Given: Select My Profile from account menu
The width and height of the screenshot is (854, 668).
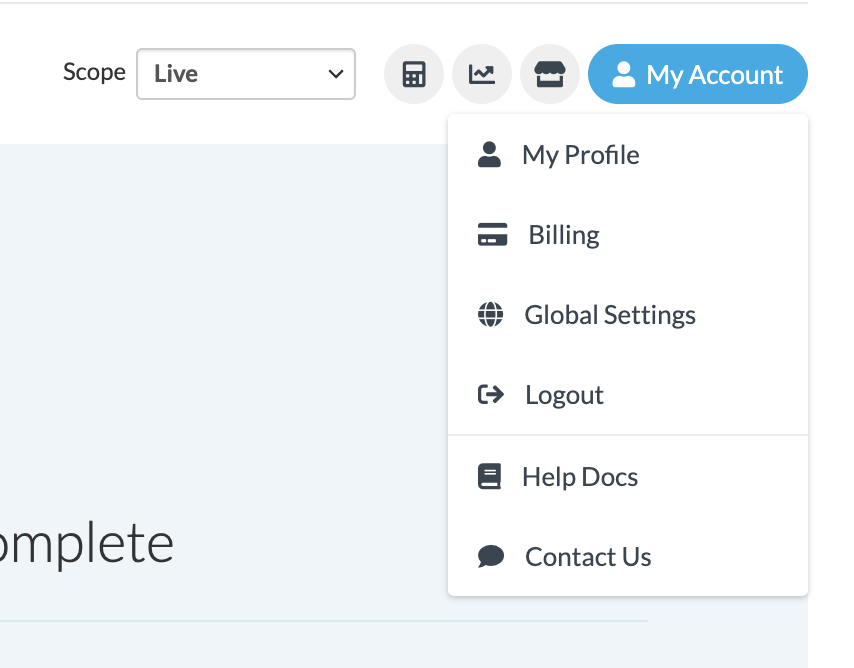Looking at the screenshot, I should [x=580, y=155].
